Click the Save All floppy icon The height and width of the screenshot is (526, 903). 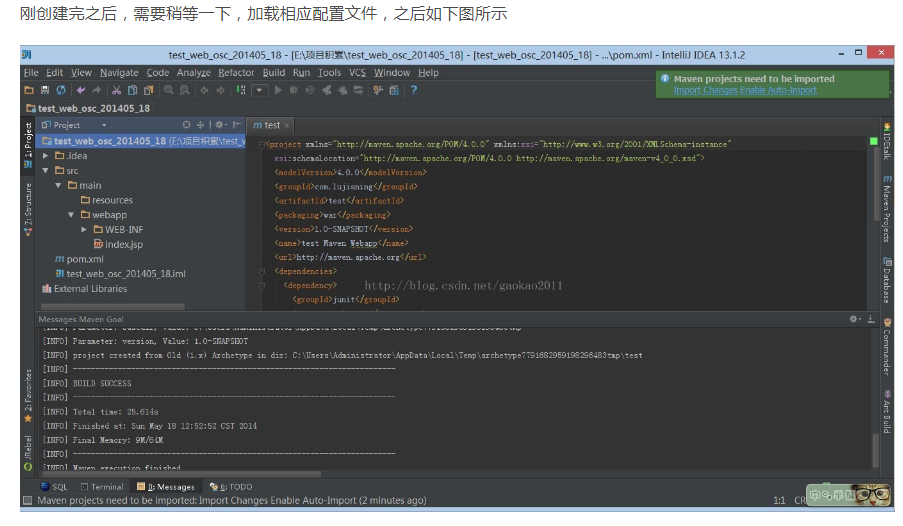click(x=45, y=90)
